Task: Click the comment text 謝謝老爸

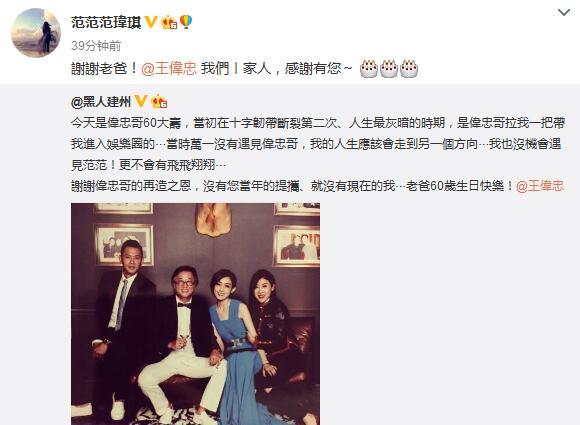Action: pos(99,69)
